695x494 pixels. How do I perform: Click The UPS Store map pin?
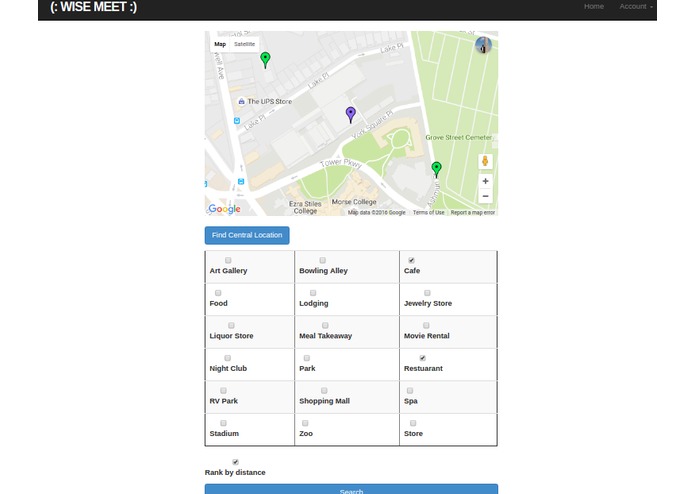242,101
